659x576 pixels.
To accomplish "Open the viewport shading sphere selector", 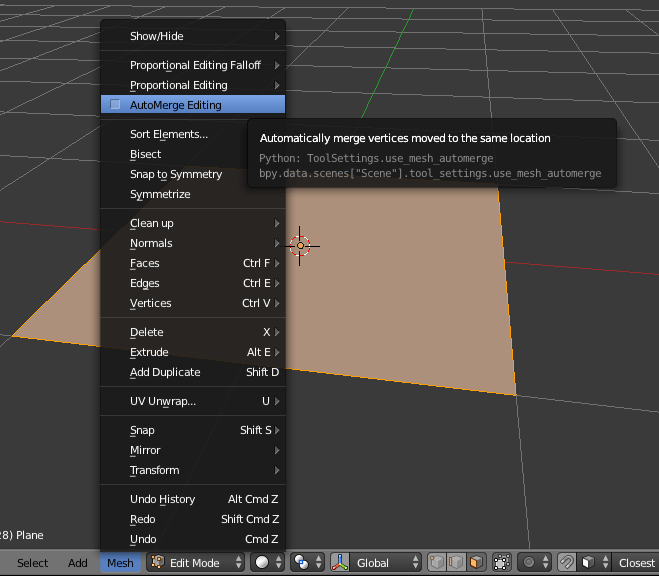I will pyautogui.click(x=267, y=562).
